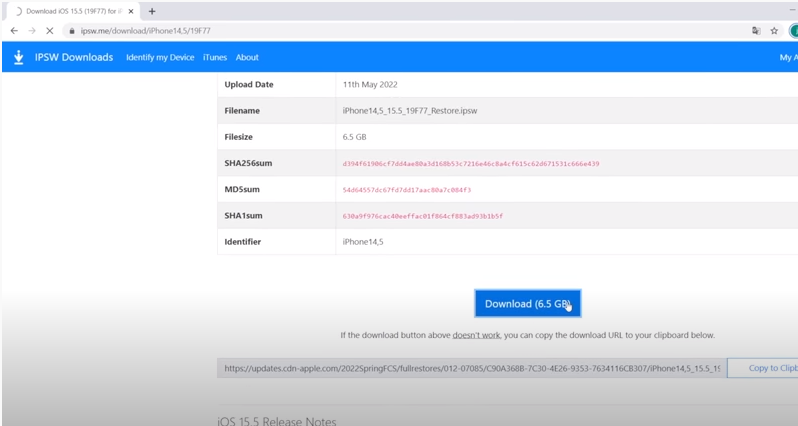
Task: Click the download URL text field
Action: pos(472,368)
